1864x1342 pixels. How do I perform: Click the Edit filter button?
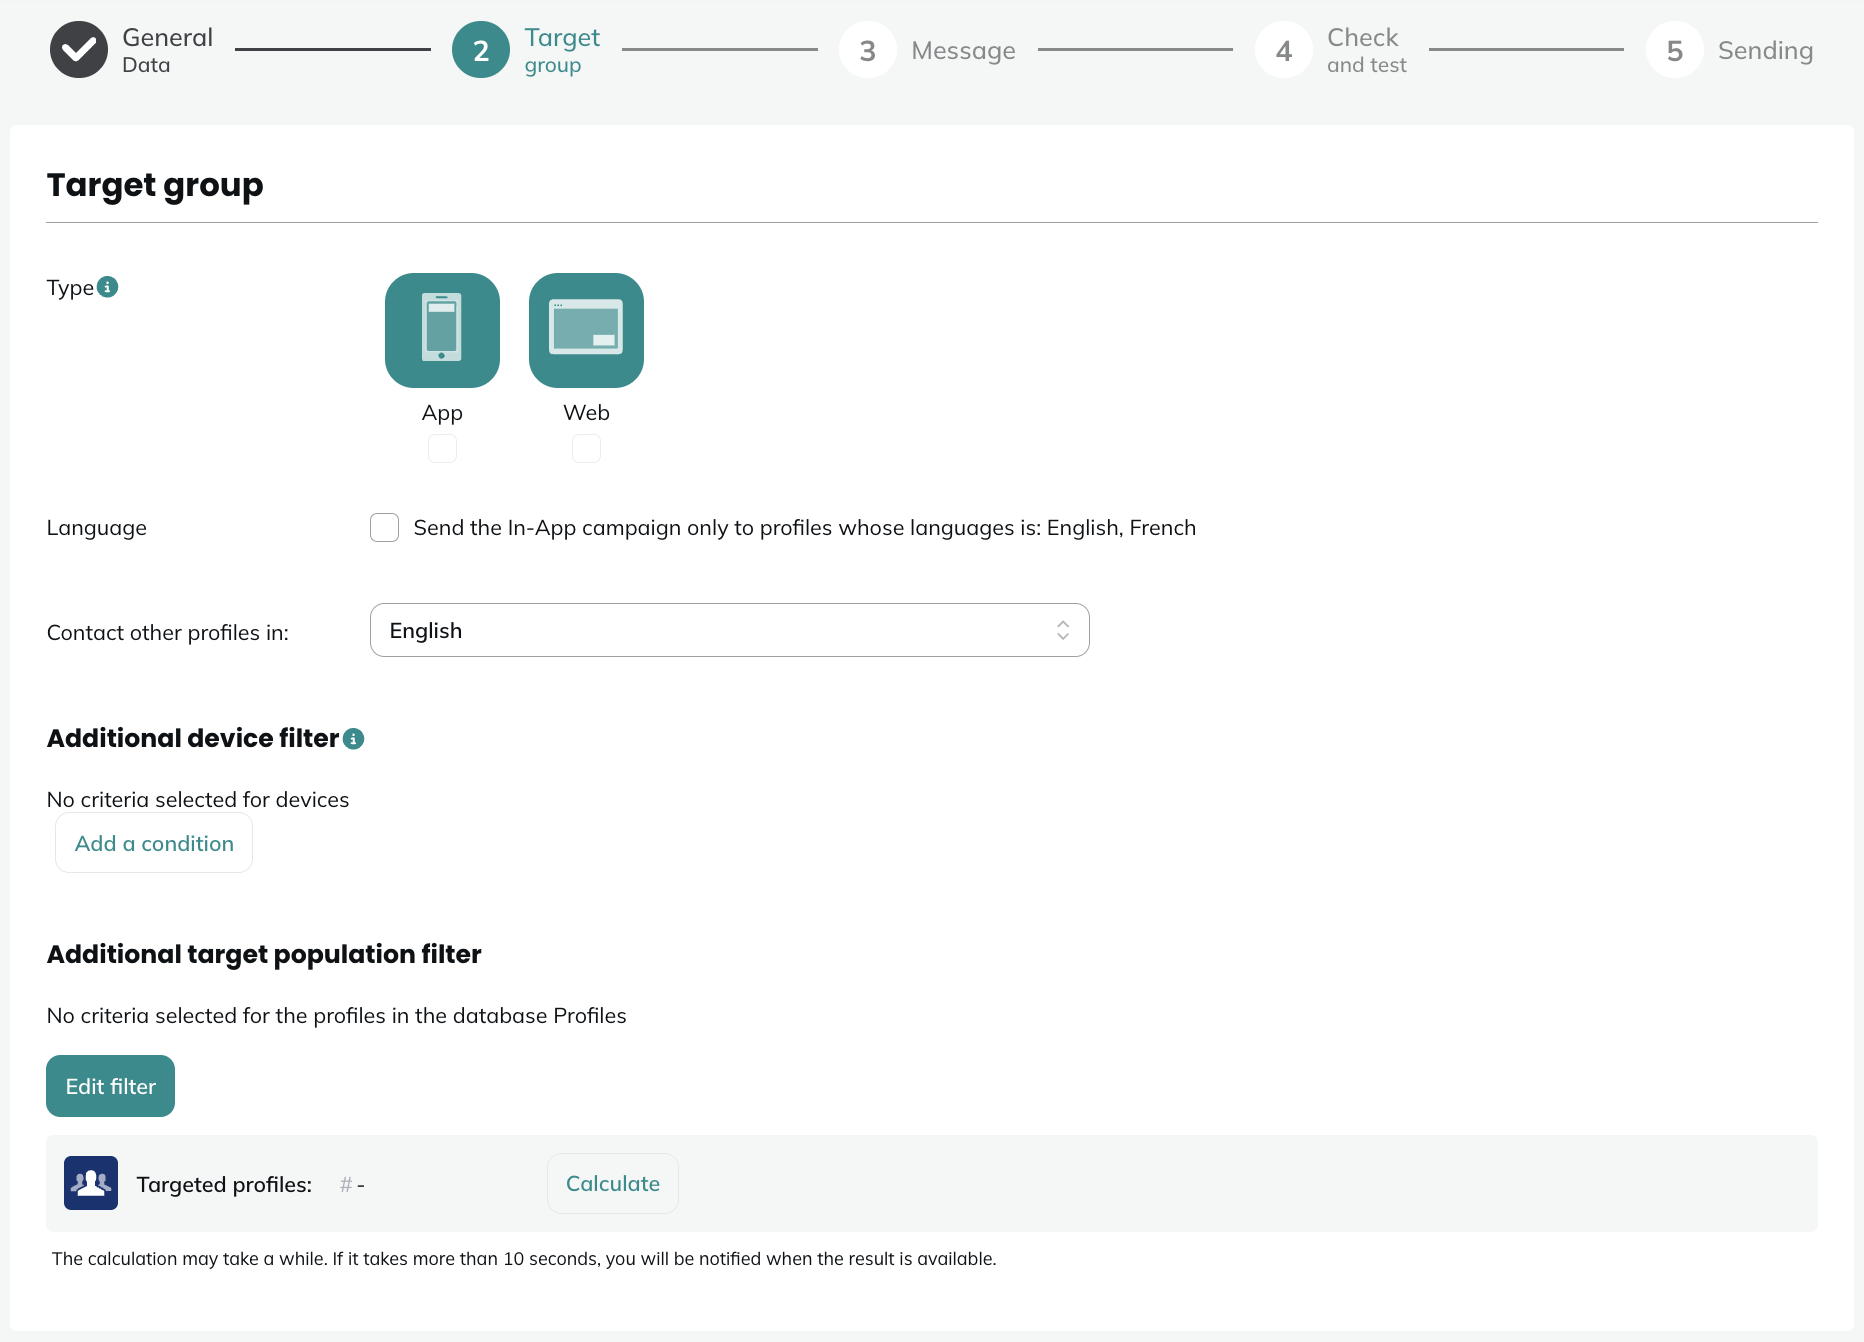pyautogui.click(x=110, y=1086)
